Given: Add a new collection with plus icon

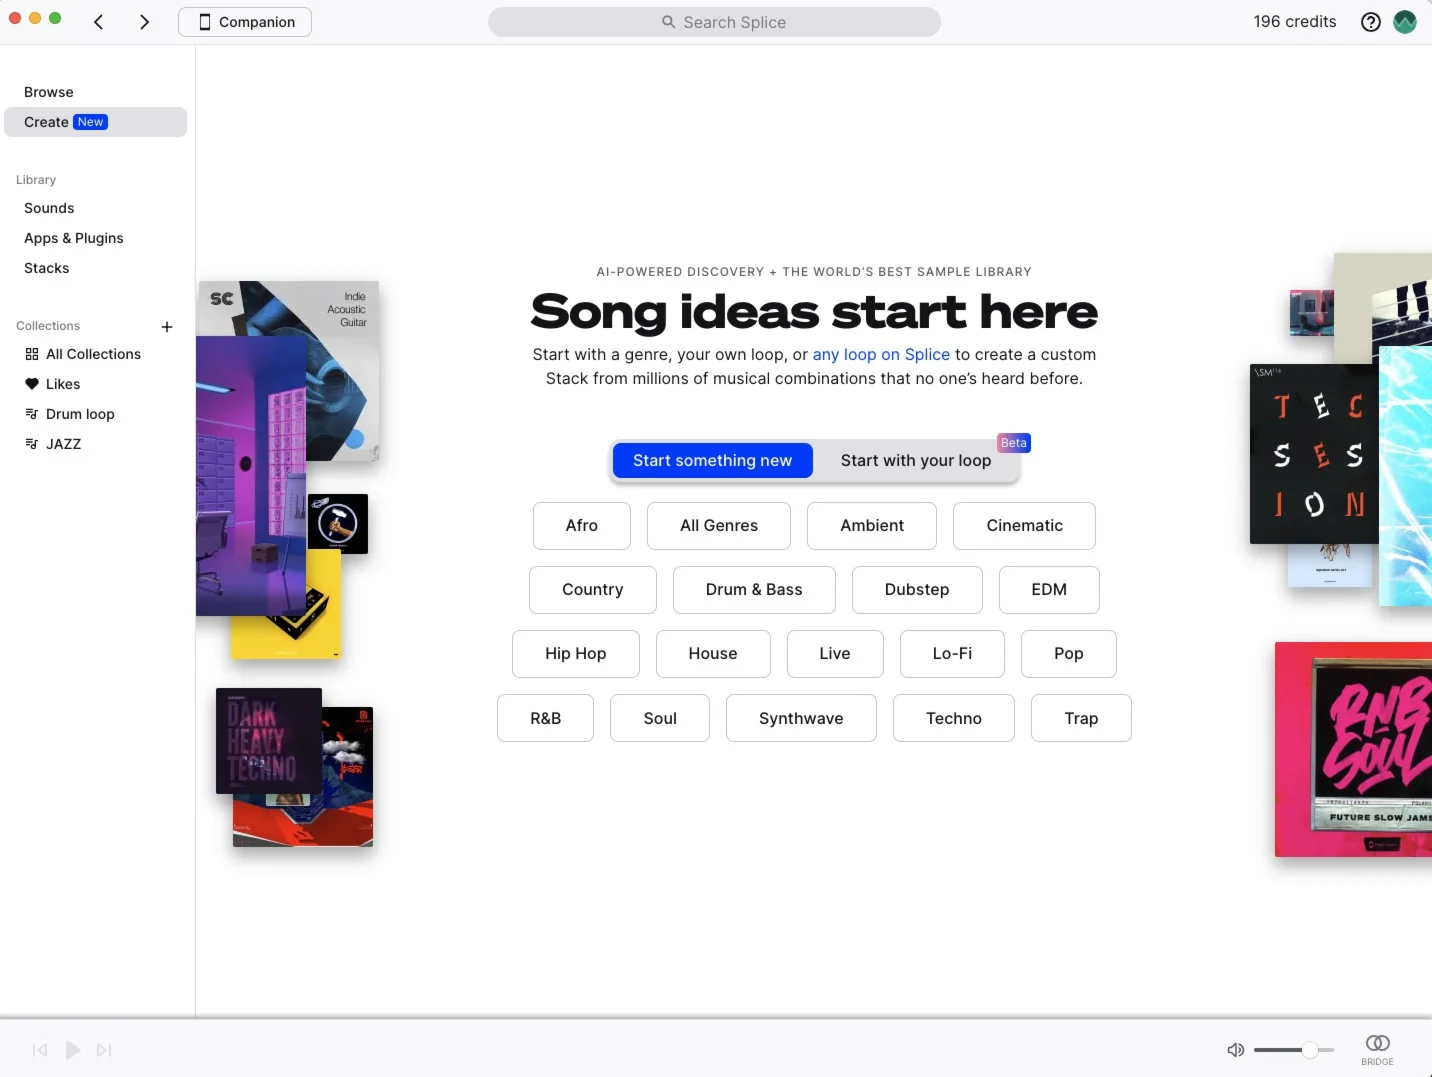Looking at the screenshot, I should (167, 327).
